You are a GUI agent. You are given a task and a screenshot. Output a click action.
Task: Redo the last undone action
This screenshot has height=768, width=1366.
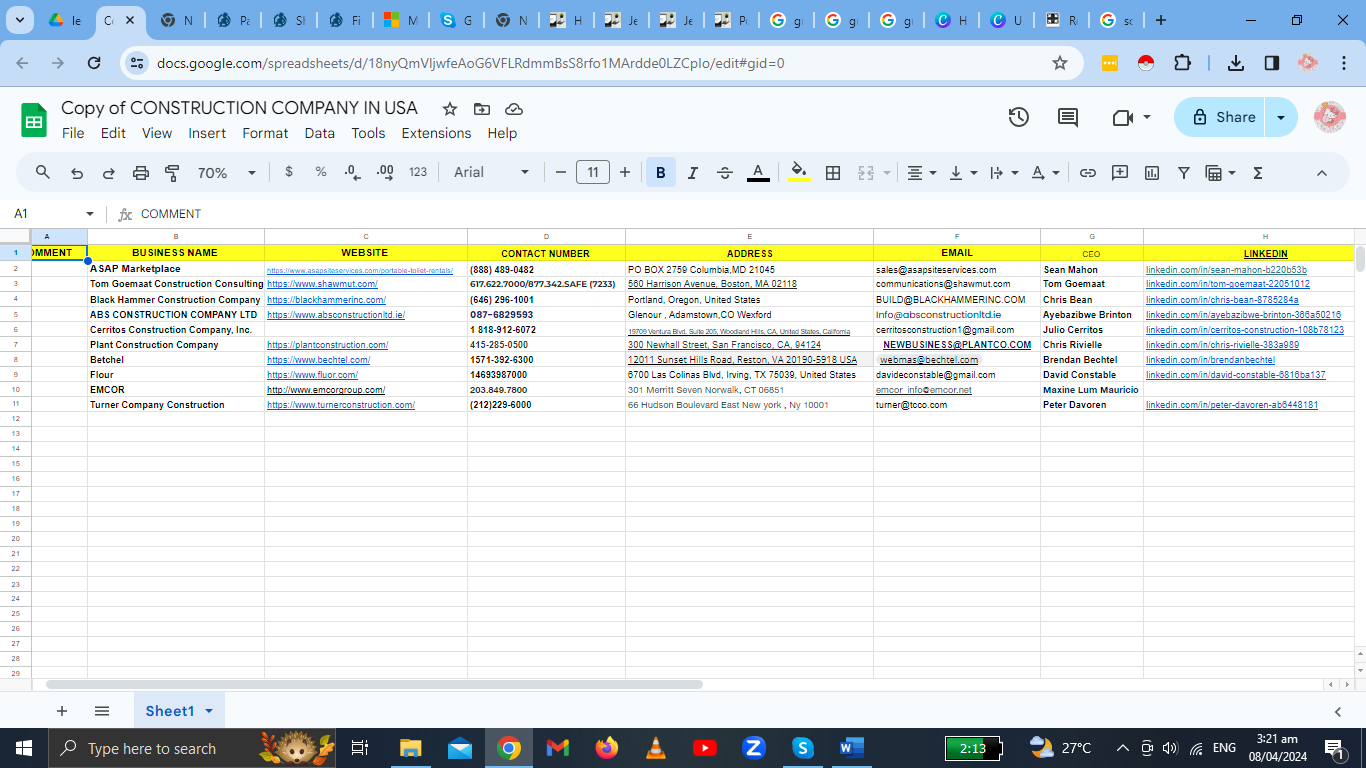109,172
